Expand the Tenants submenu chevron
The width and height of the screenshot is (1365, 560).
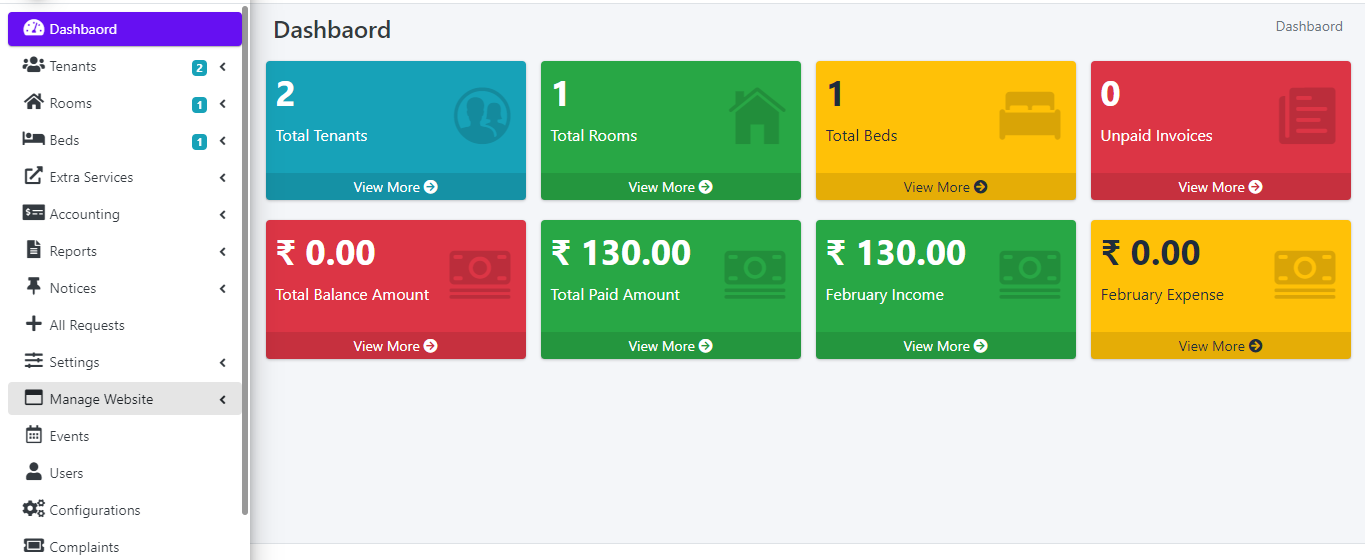click(222, 67)
